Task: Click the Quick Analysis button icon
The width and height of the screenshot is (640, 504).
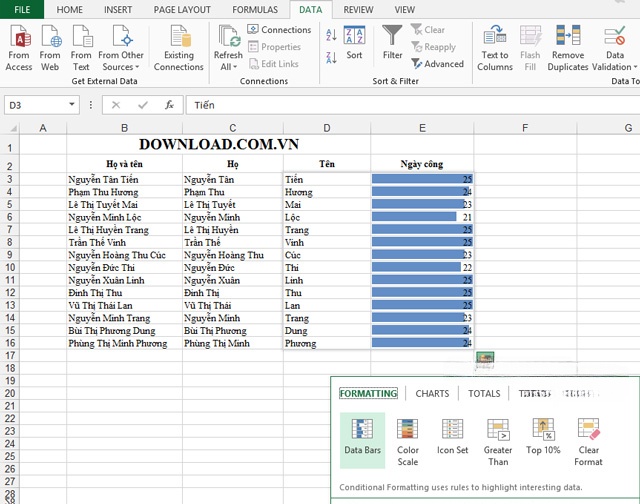Action: [485, 357]
